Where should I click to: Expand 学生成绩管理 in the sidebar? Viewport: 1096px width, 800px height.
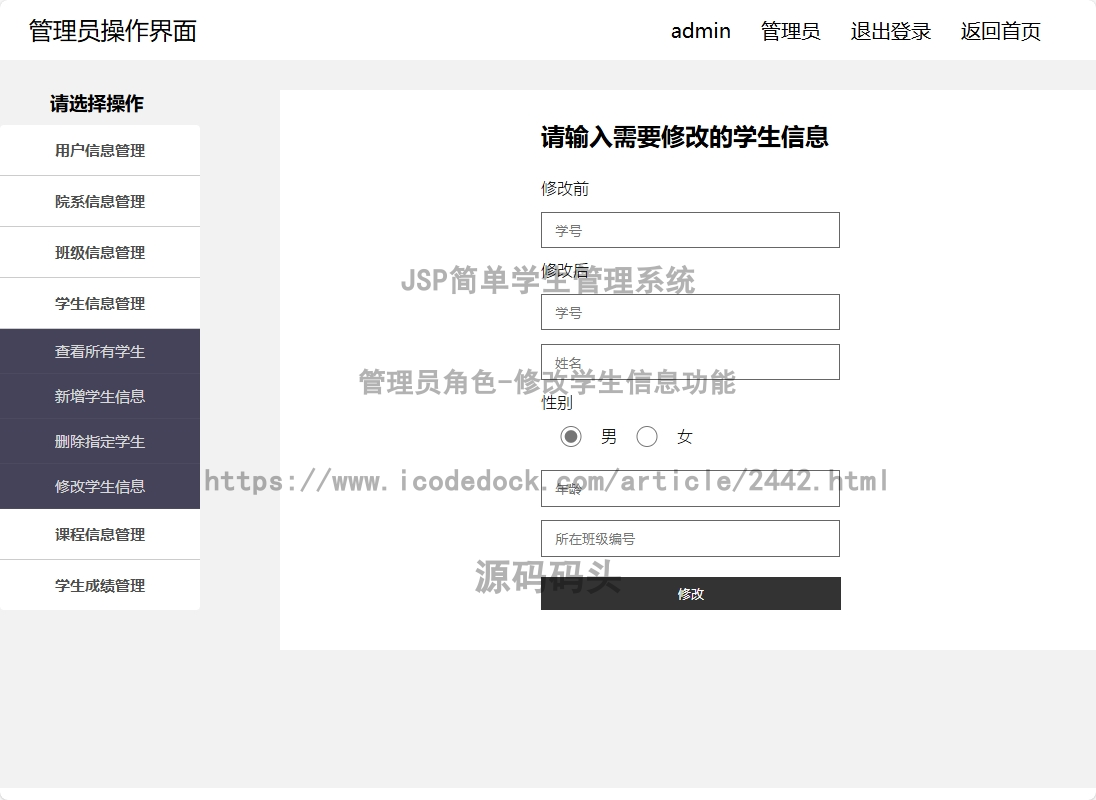(x=100, y=586)
